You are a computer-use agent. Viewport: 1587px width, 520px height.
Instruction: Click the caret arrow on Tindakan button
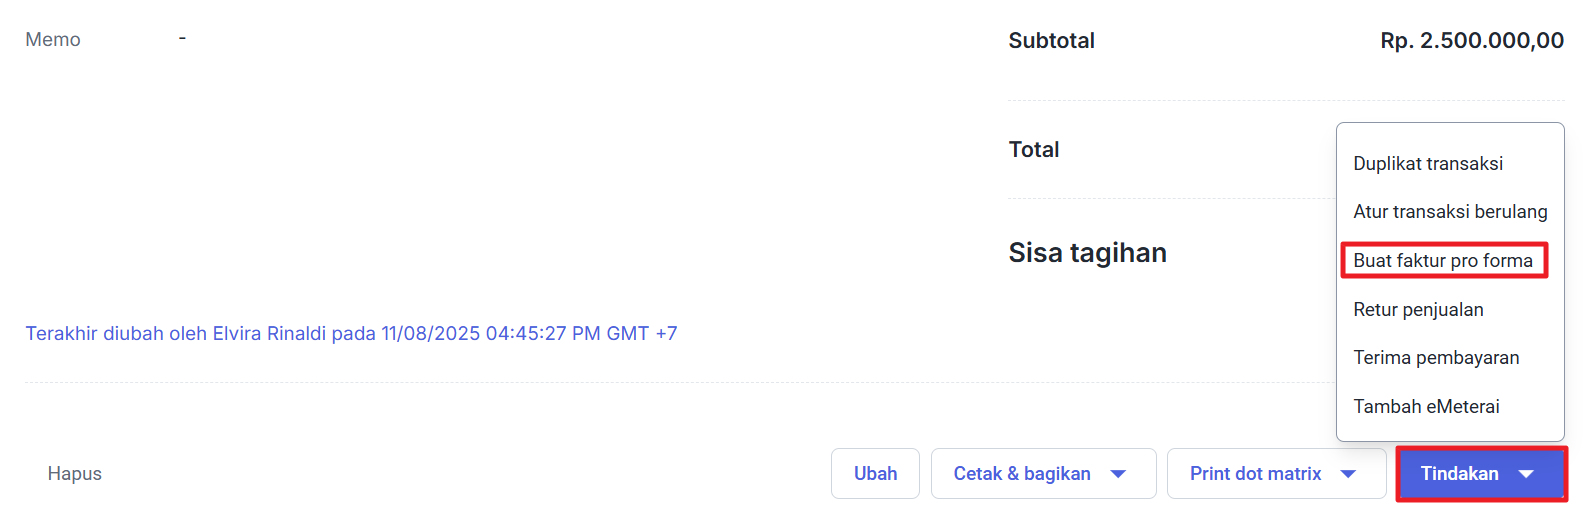coord(1526,474)
